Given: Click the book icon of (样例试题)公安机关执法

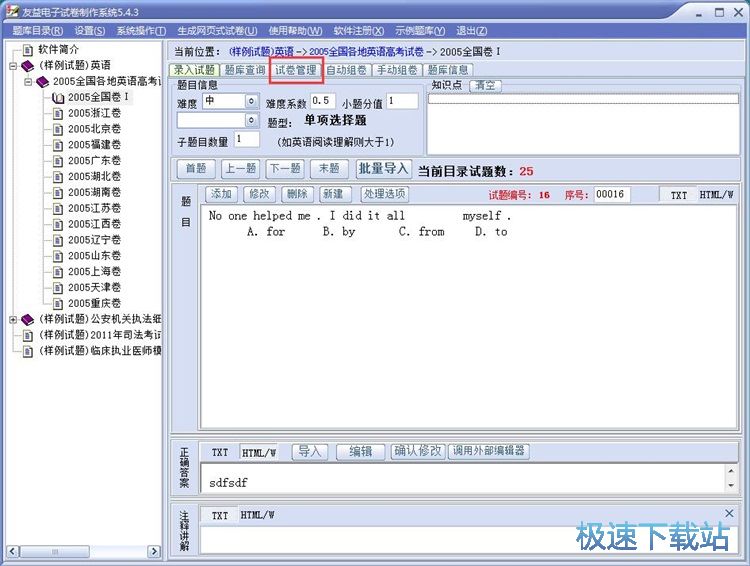Looking at the screenshot, I should click(27, 320).
